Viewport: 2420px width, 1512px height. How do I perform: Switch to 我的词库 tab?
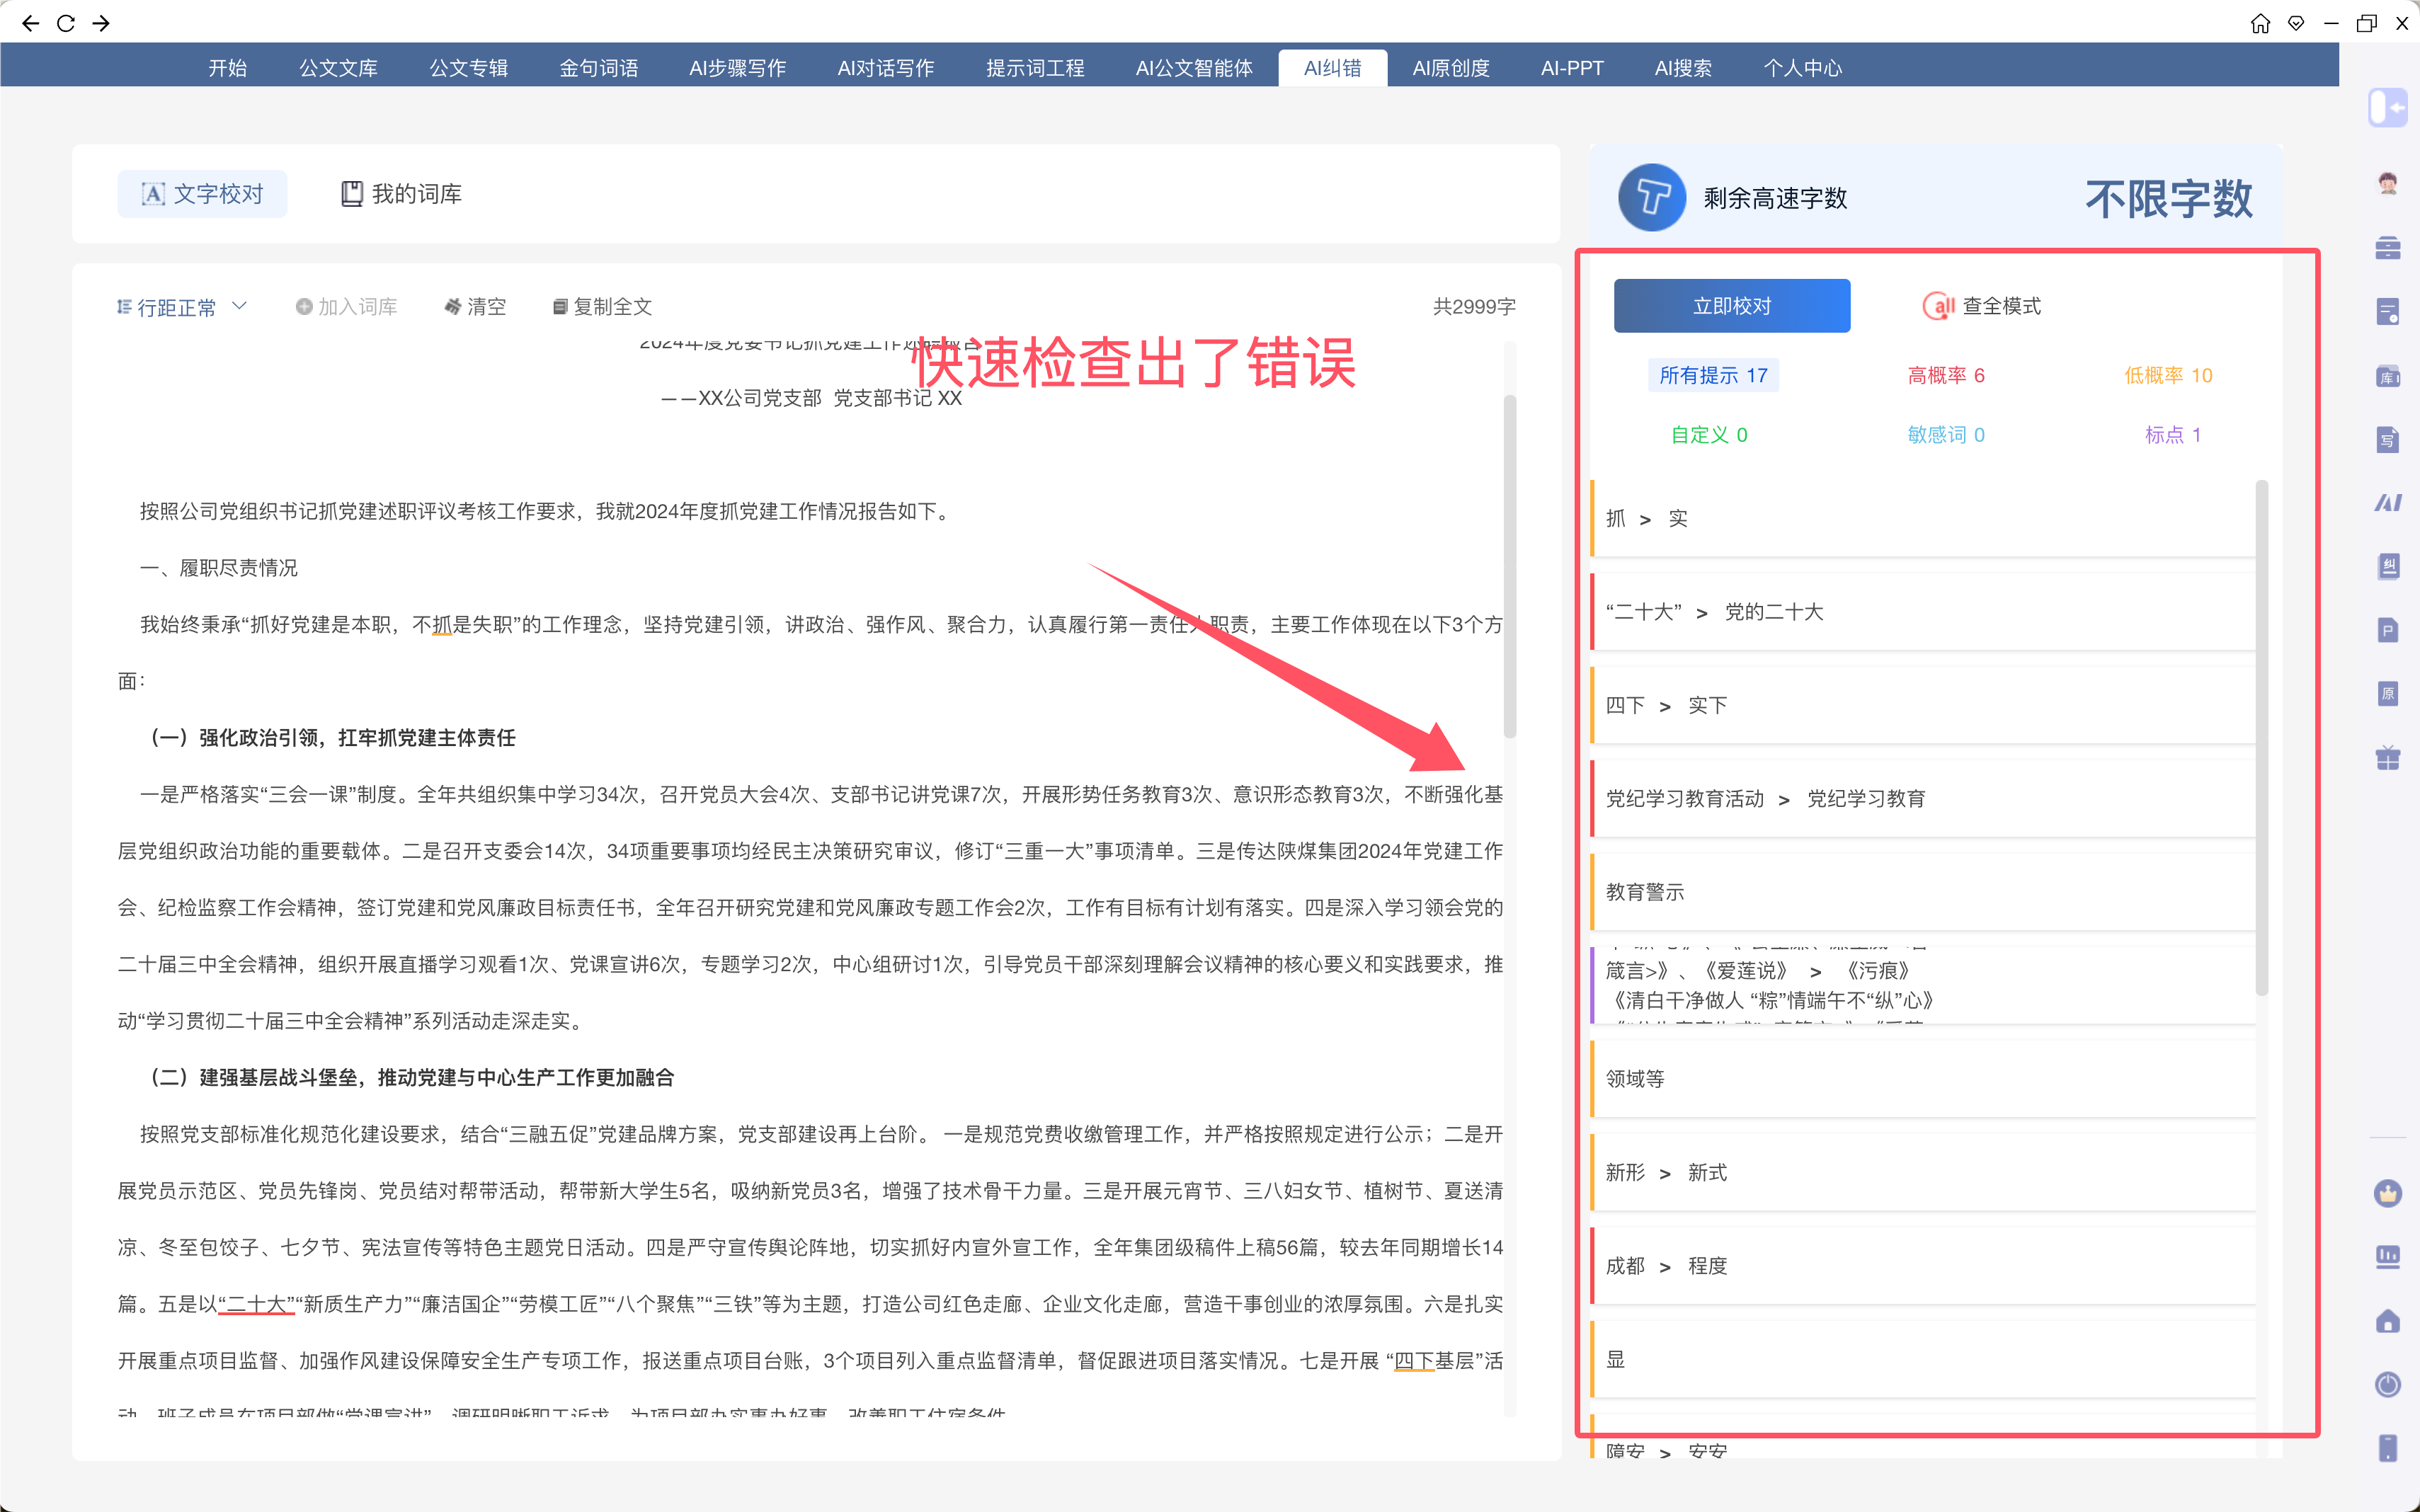tap(401, 194)
